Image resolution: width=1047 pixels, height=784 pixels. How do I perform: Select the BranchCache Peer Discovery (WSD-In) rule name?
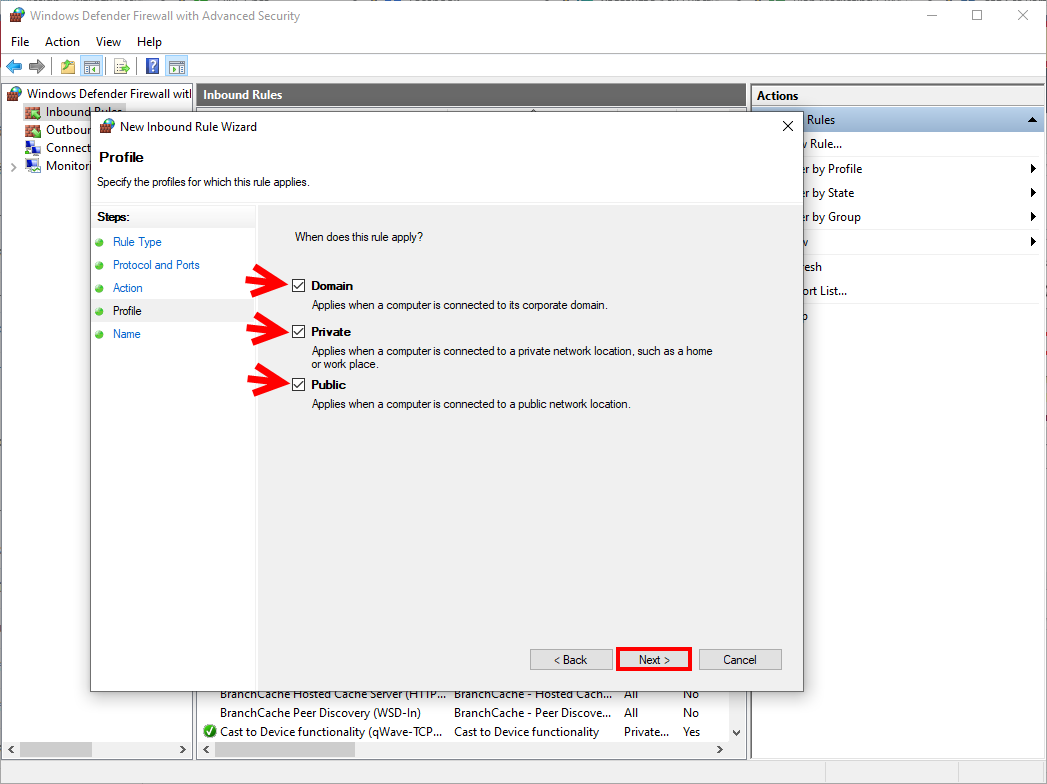320,713
